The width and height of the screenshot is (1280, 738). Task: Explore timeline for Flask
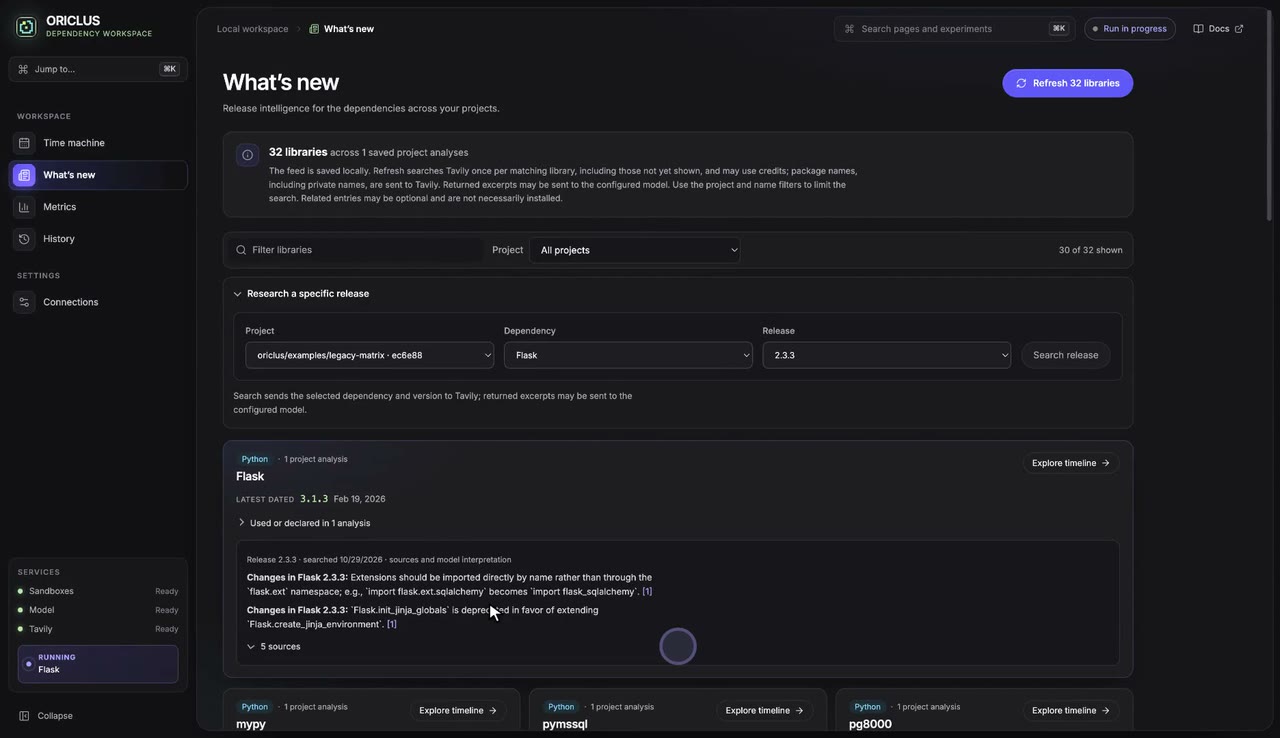click(1070, 463)
